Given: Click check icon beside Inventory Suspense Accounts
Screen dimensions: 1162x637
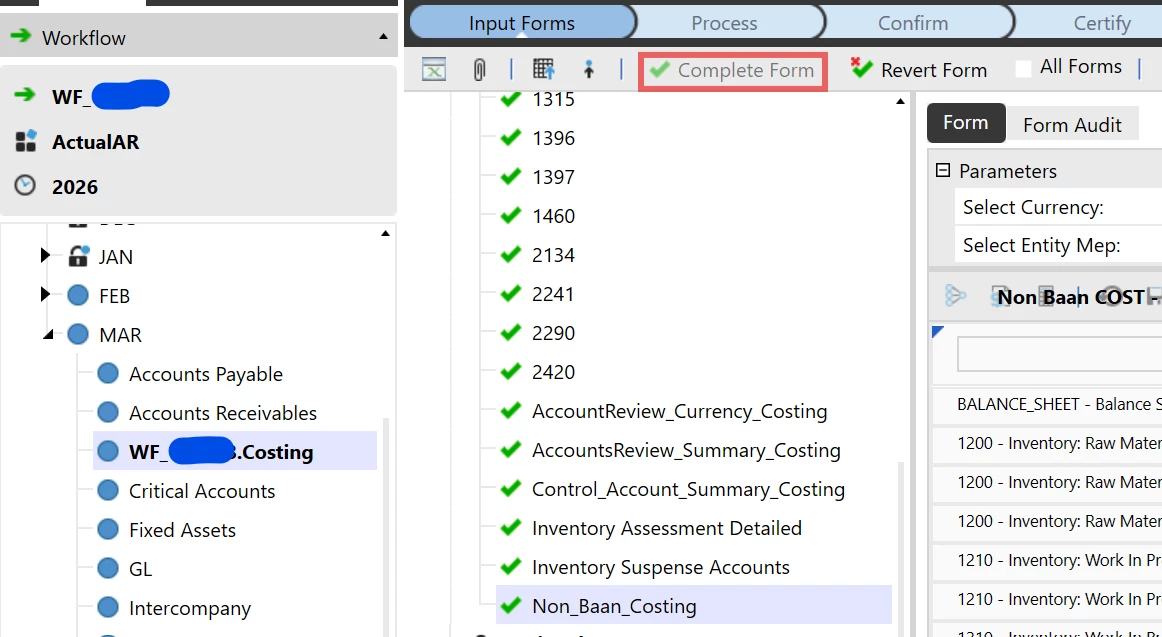Looking at the screenshot, I should [511, 567].
